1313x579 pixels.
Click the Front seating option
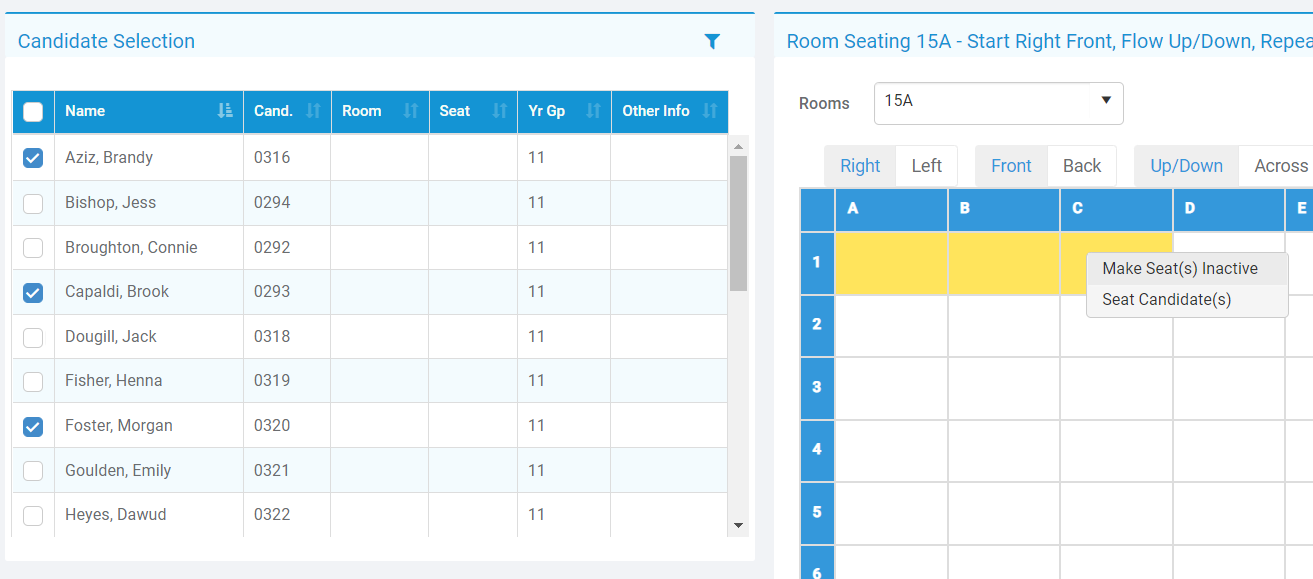click(1011, 165)
